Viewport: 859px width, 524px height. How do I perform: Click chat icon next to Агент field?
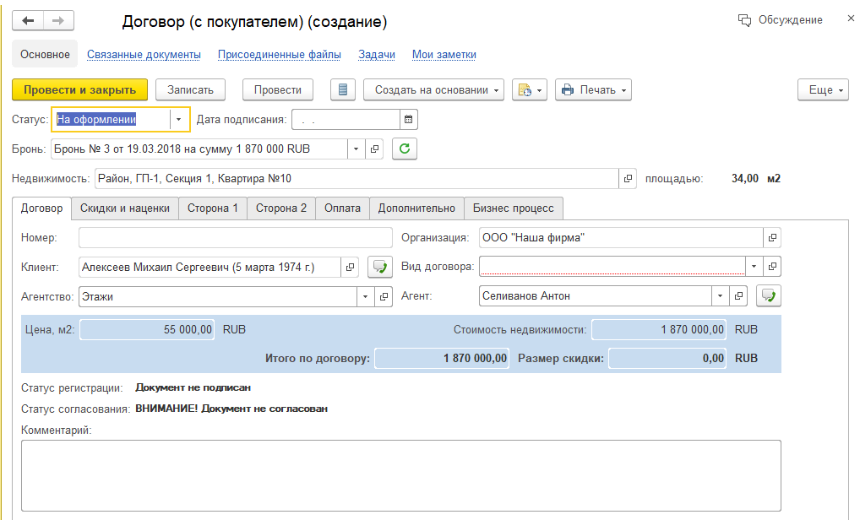coord(768,296)
